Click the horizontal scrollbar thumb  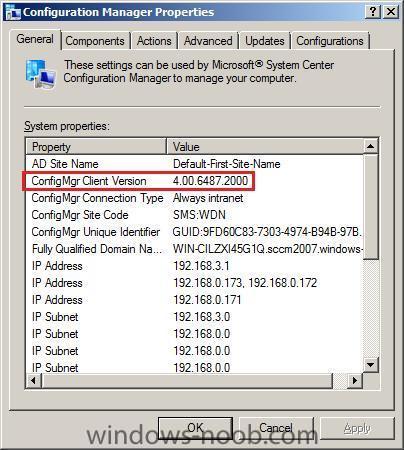(187, 380)
